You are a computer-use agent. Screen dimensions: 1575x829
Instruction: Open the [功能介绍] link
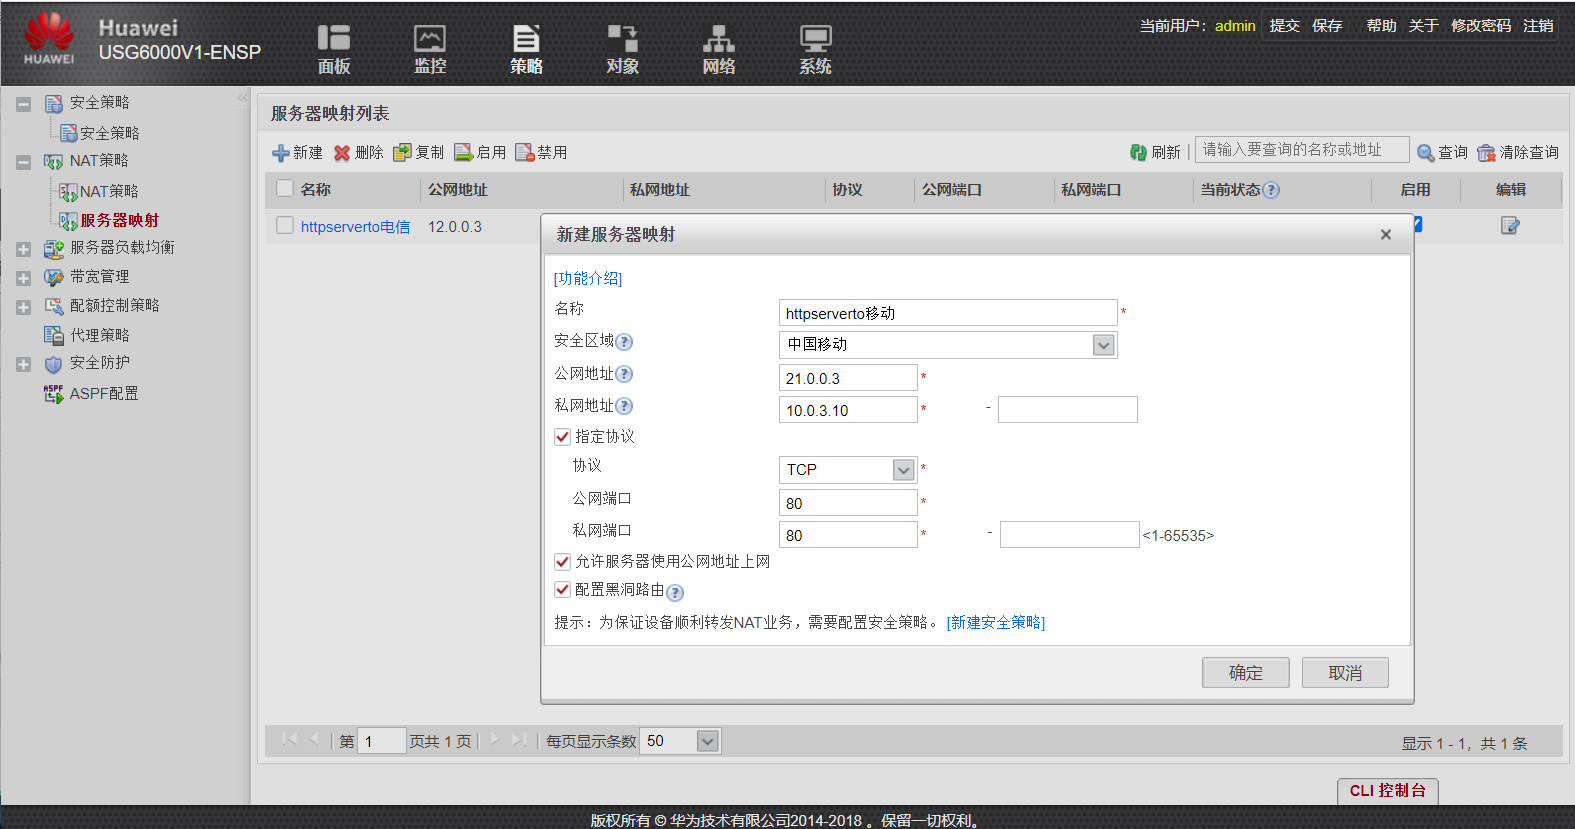pyautogui.click(x=588, y=278)
